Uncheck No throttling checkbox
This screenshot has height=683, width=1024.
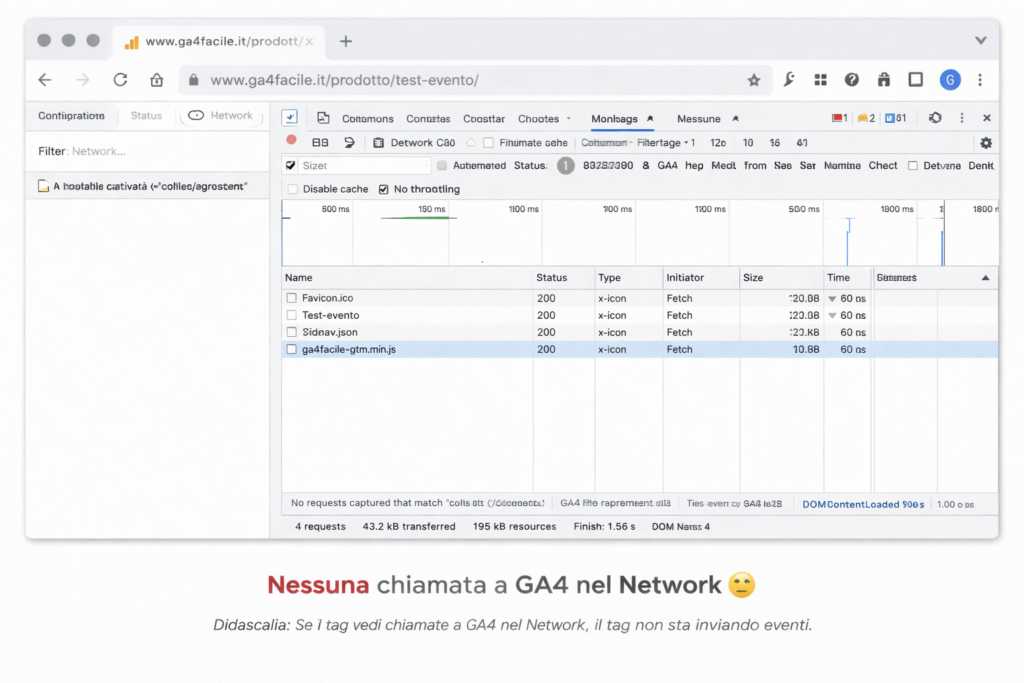(x=383, y=189)
